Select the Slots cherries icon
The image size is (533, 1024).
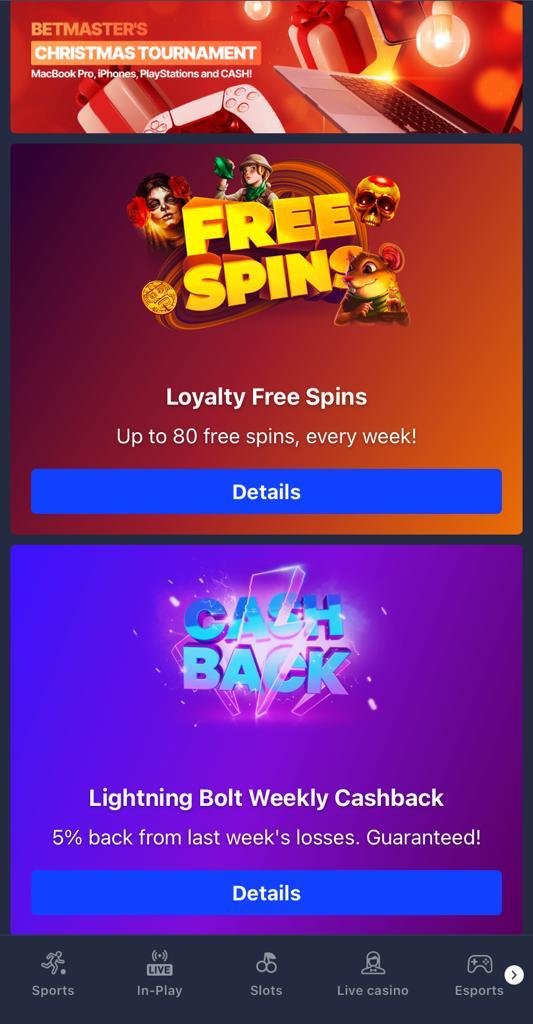266,963
